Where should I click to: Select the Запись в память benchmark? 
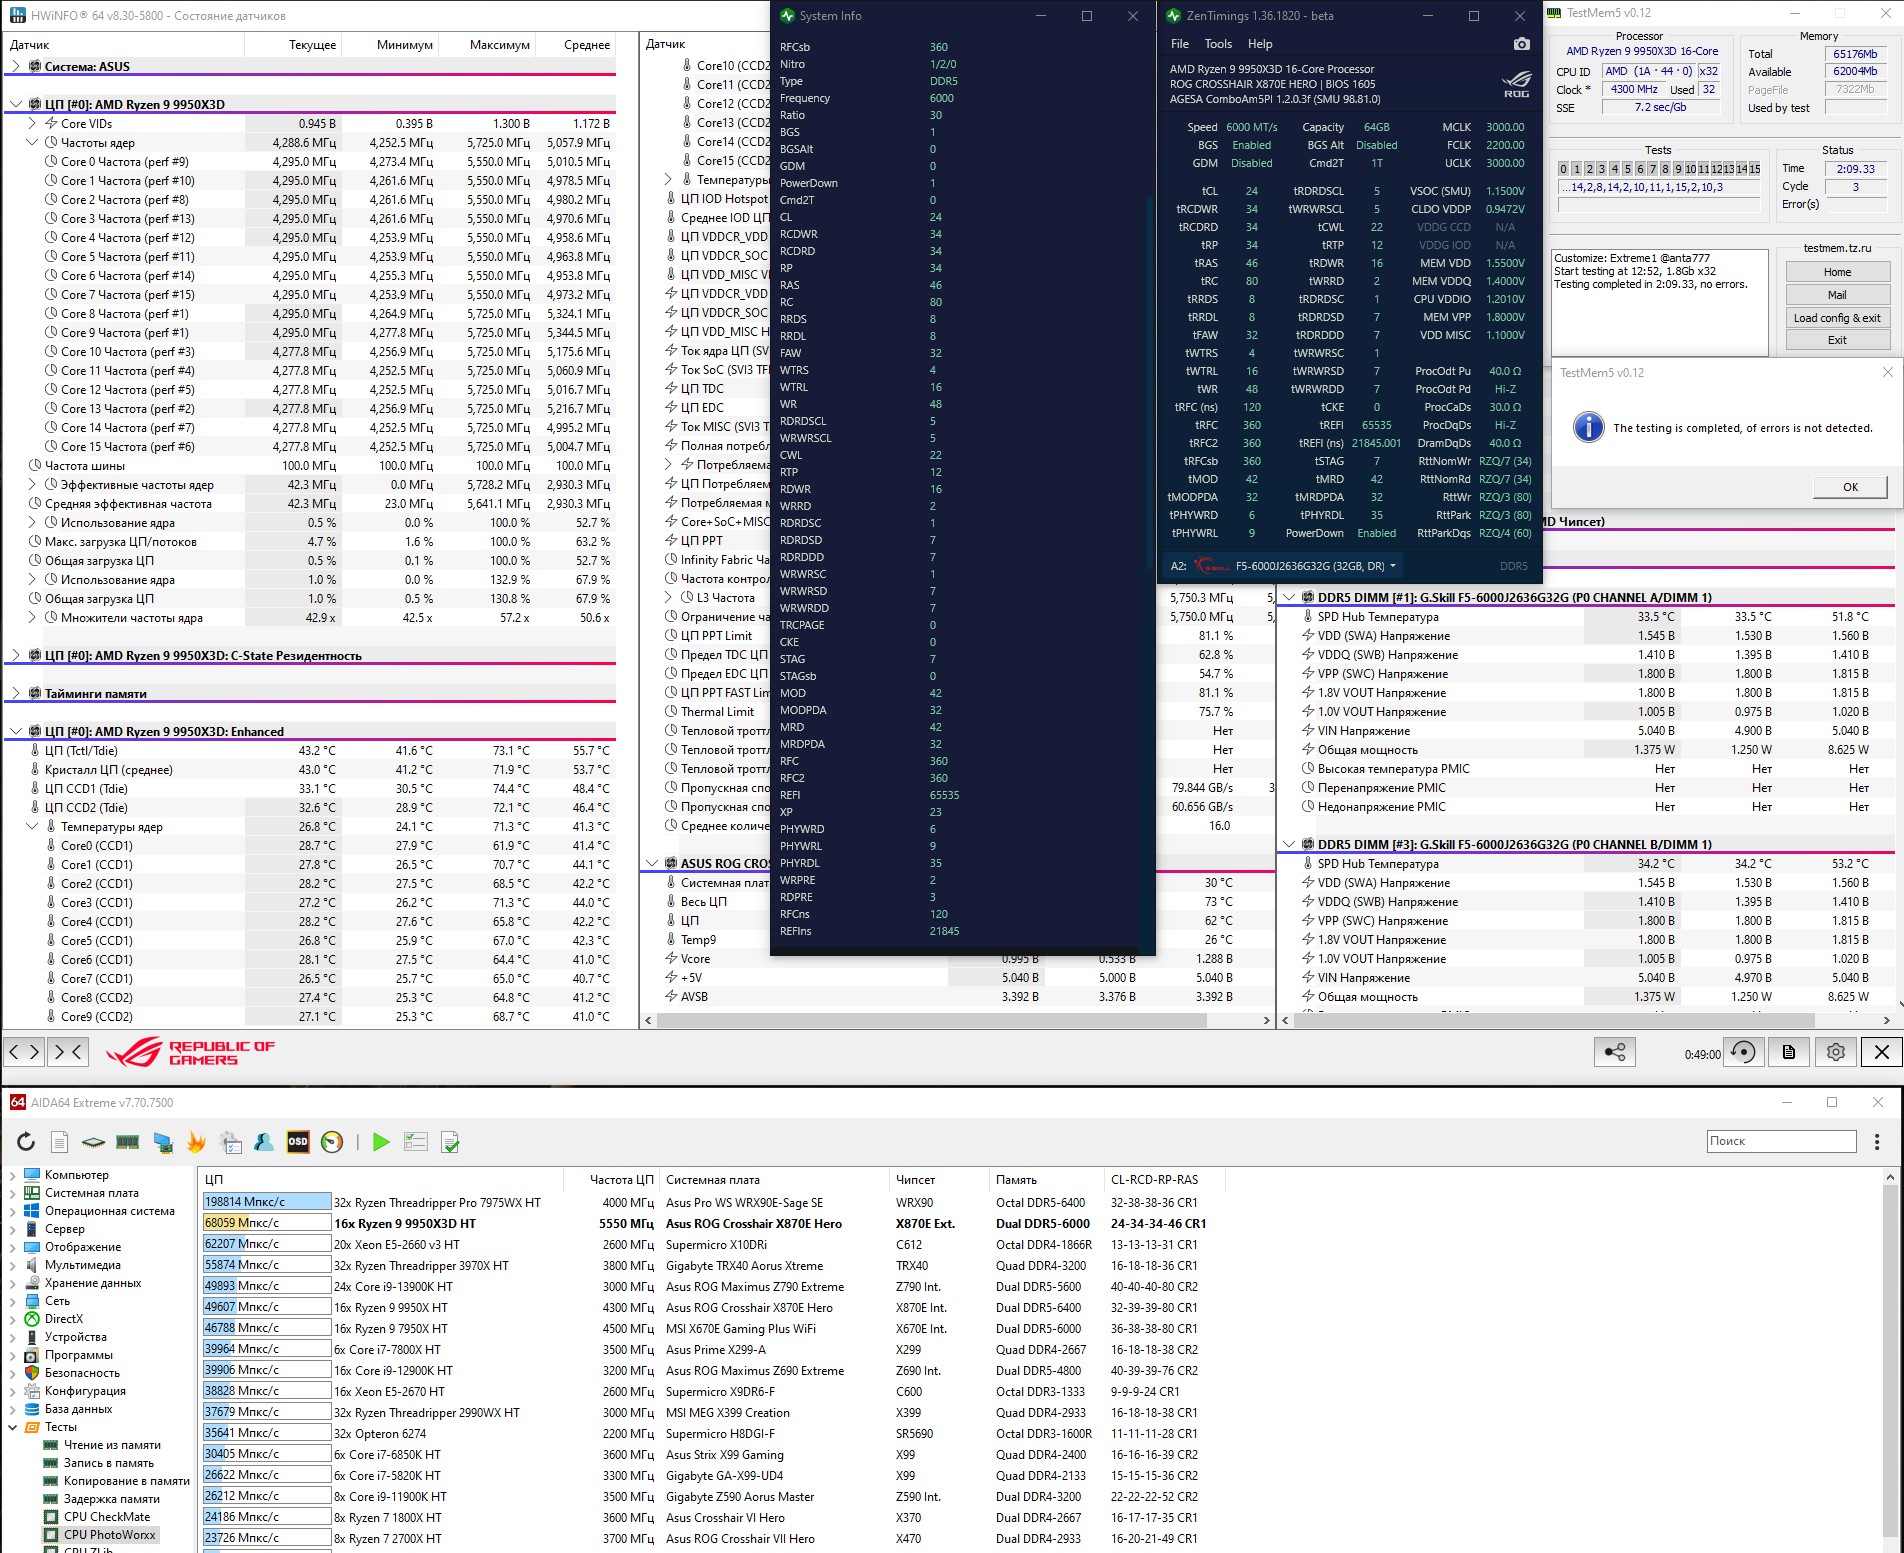pos(108,1463)
